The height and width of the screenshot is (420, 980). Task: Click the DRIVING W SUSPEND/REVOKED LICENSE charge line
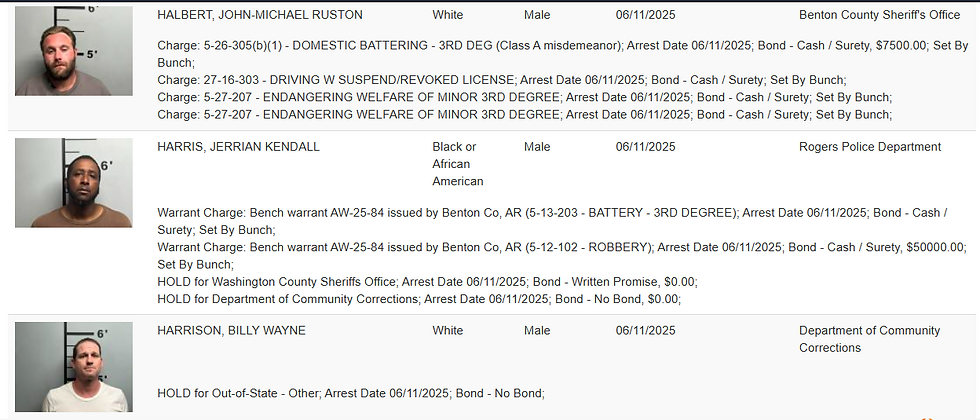pos(502,80)
